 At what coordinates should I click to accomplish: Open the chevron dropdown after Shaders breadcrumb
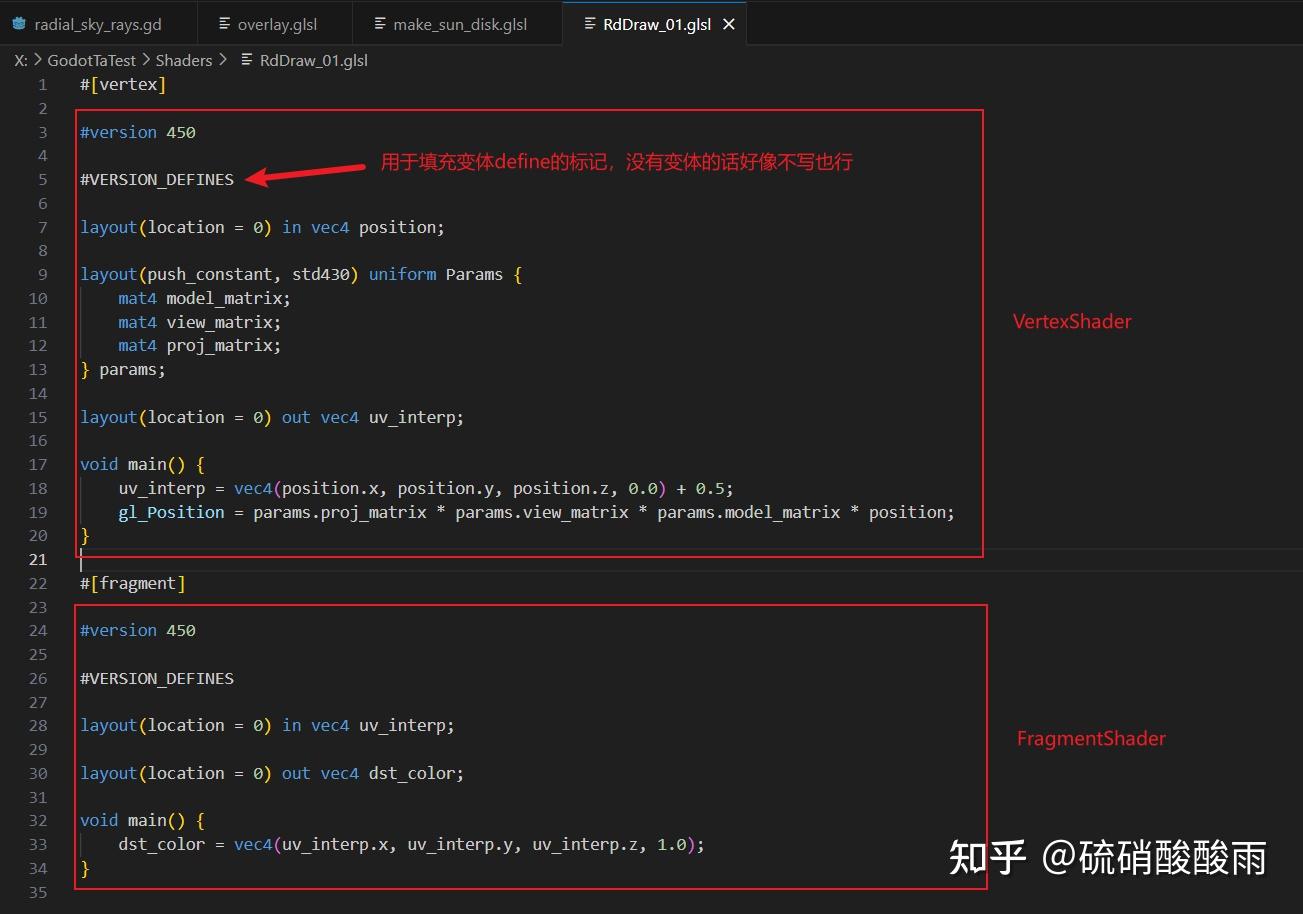coord(222,60)
